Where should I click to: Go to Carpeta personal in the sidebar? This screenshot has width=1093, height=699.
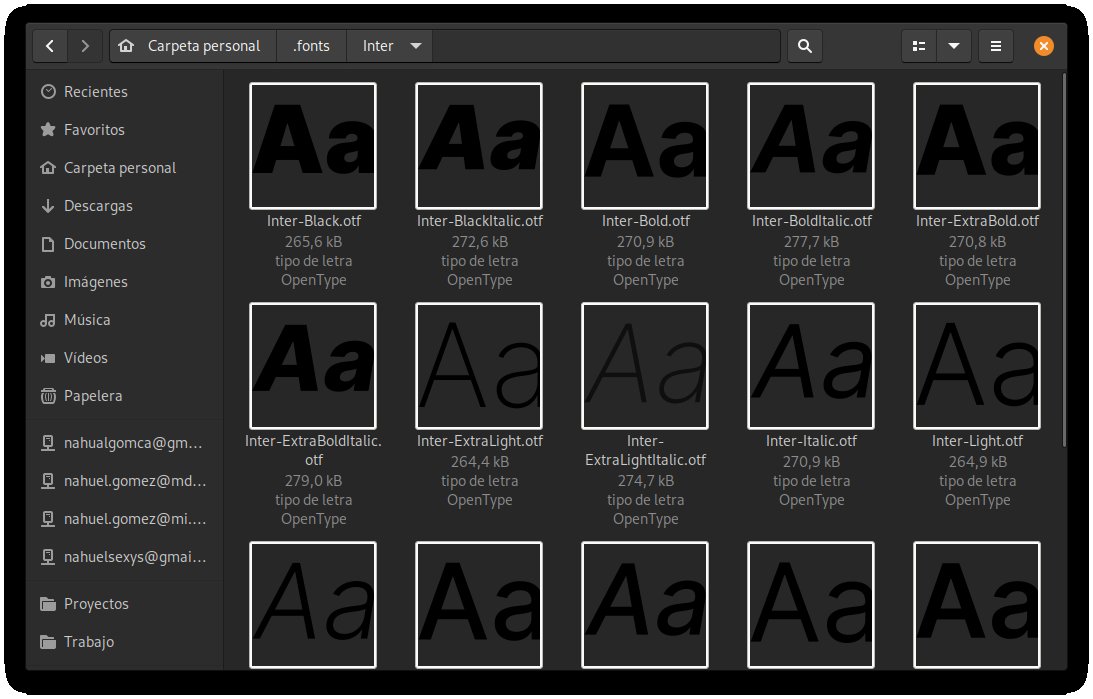[125, 168]
